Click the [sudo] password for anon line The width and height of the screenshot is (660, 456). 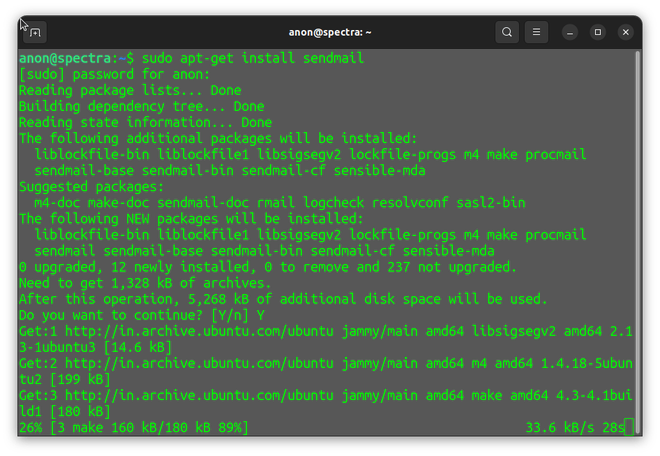click(x=114, y=74)
